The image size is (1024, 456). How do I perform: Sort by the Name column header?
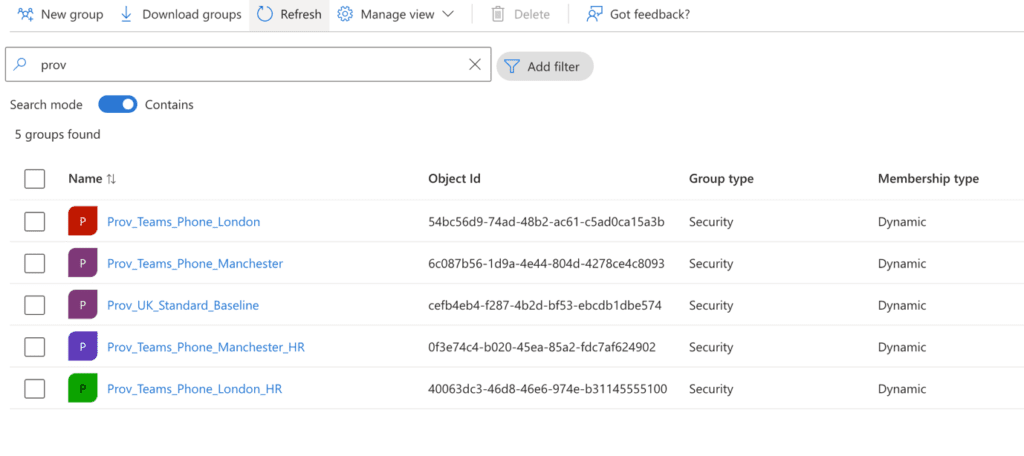[x=85, y=179]
